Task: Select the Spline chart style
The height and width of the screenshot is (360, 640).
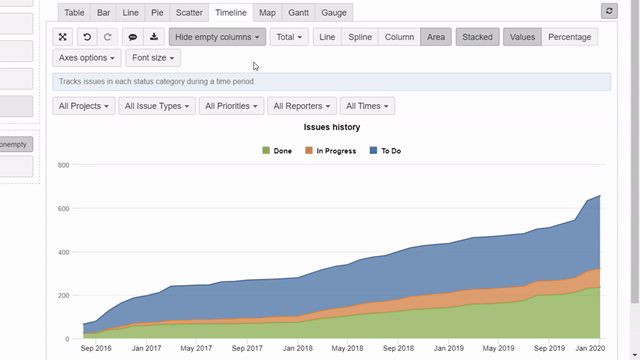Action: click(360, 37)
